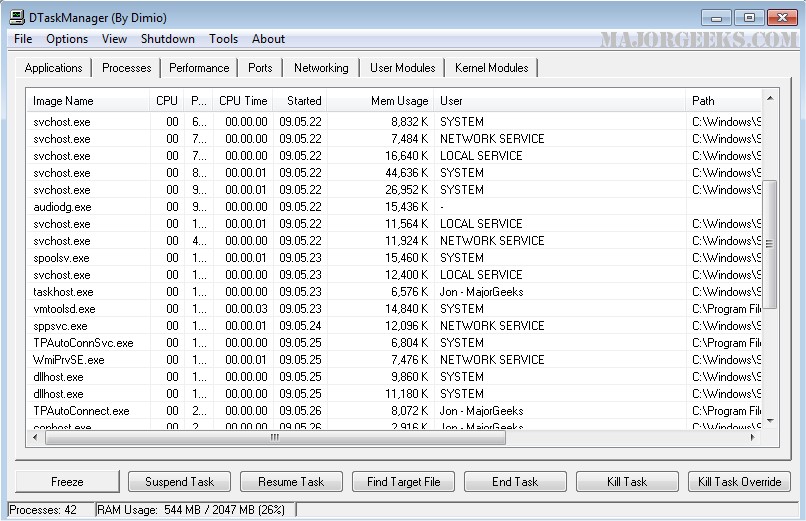Click the Kill Task button
806x521 pixels.
pyautogui.click(x=627, y=482)
